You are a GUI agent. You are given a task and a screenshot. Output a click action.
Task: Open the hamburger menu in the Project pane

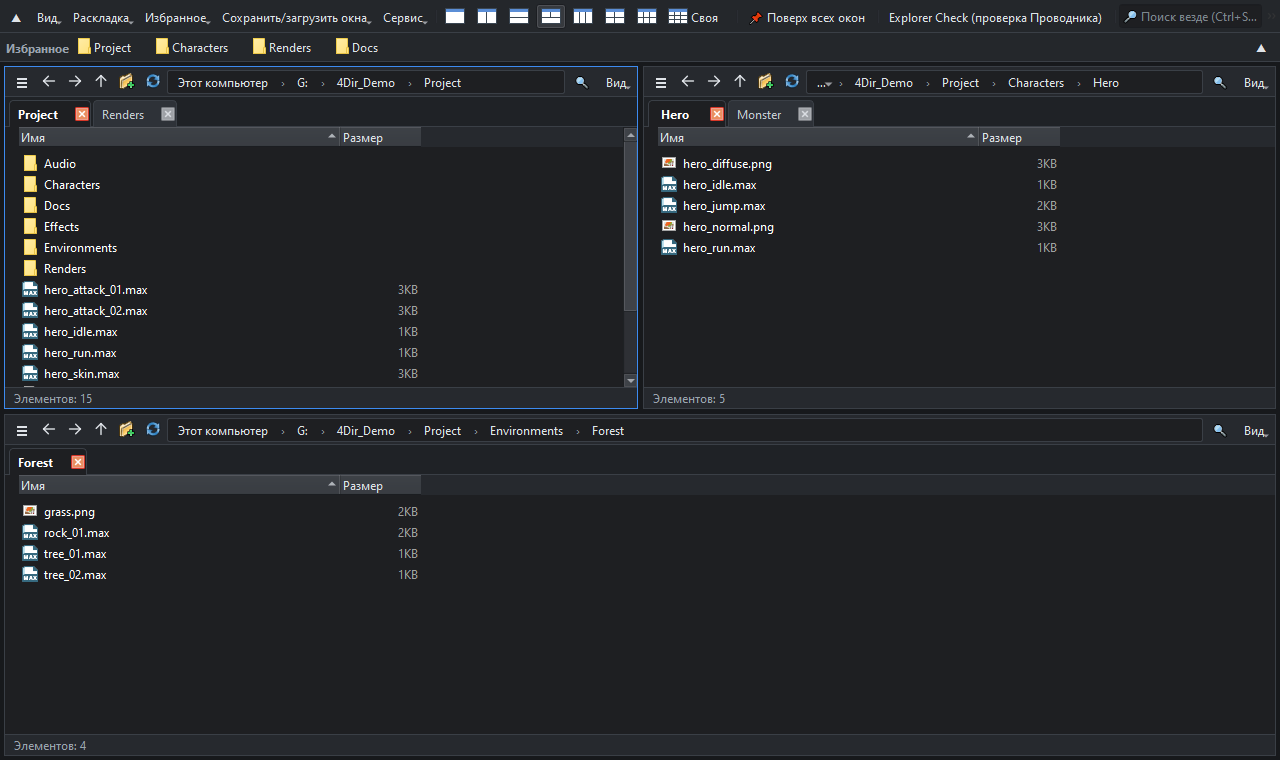(x=22, y=82)
